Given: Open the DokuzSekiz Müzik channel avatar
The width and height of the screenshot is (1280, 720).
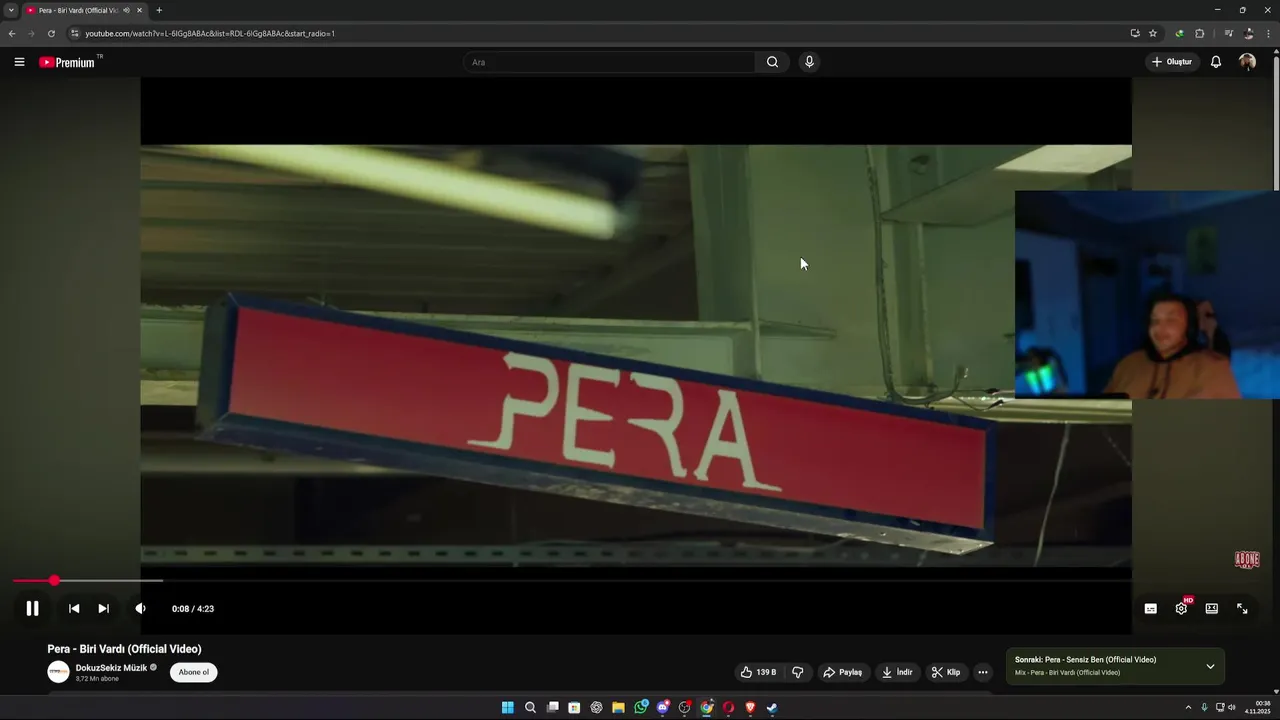Looking at the screenshot, I should (x=59, y=672).
